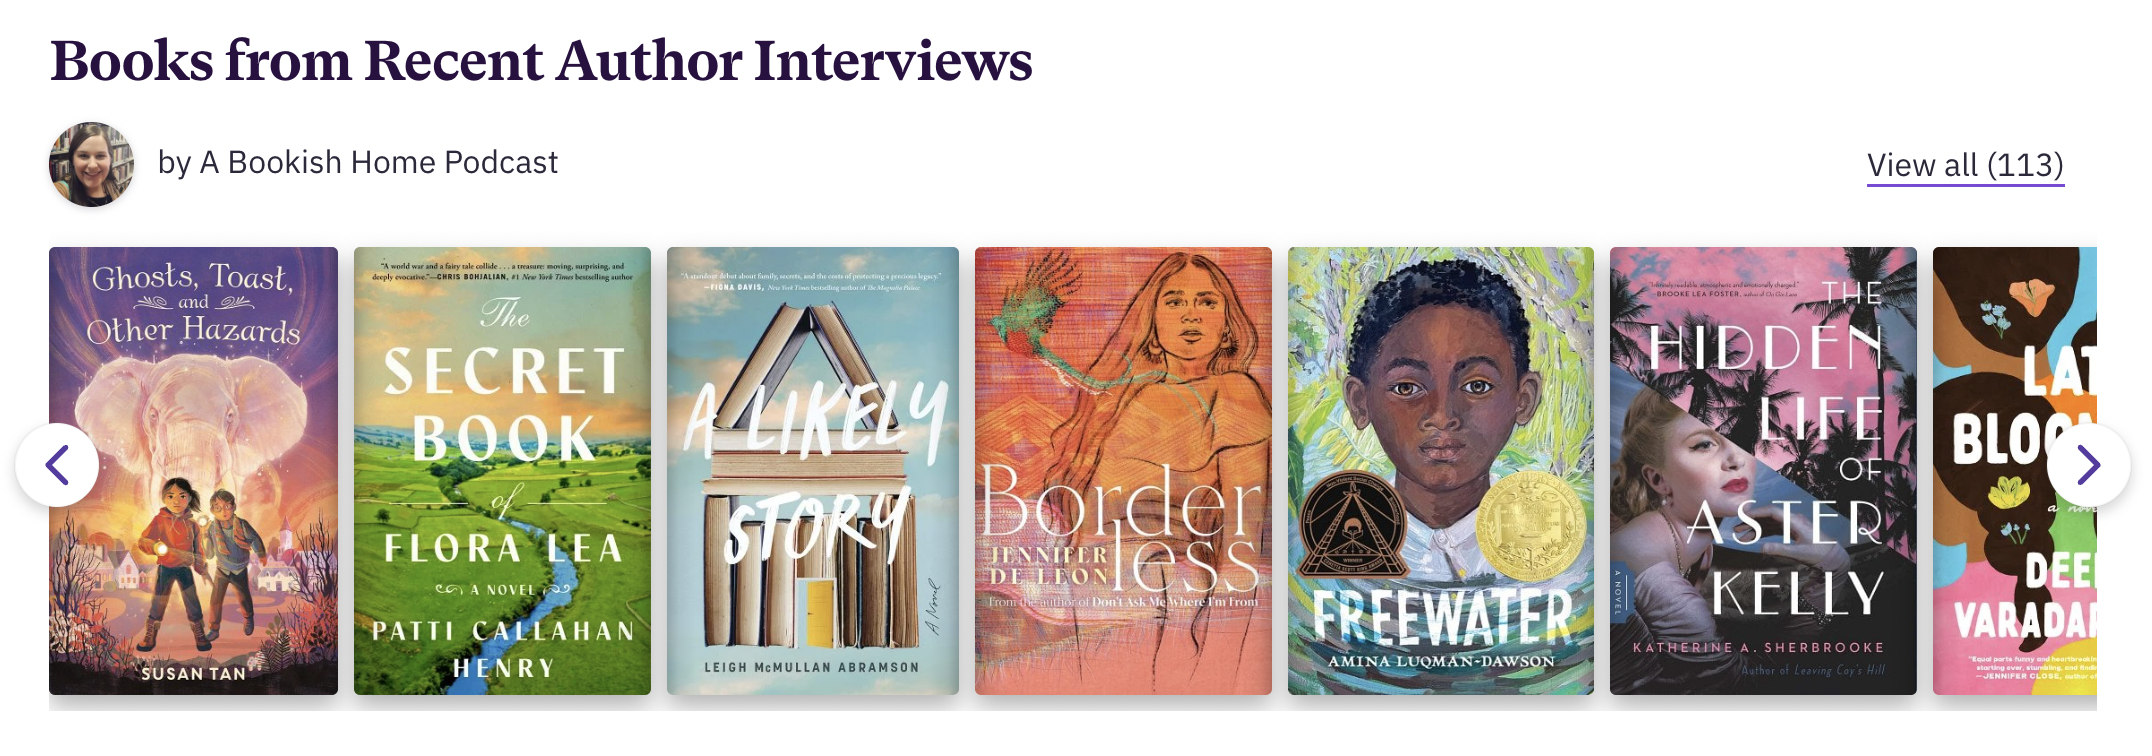Viewport: 2152px width, 756px height.
Task: Open A Bookish Home Podcast avatar photo
Action: (92, 165)
